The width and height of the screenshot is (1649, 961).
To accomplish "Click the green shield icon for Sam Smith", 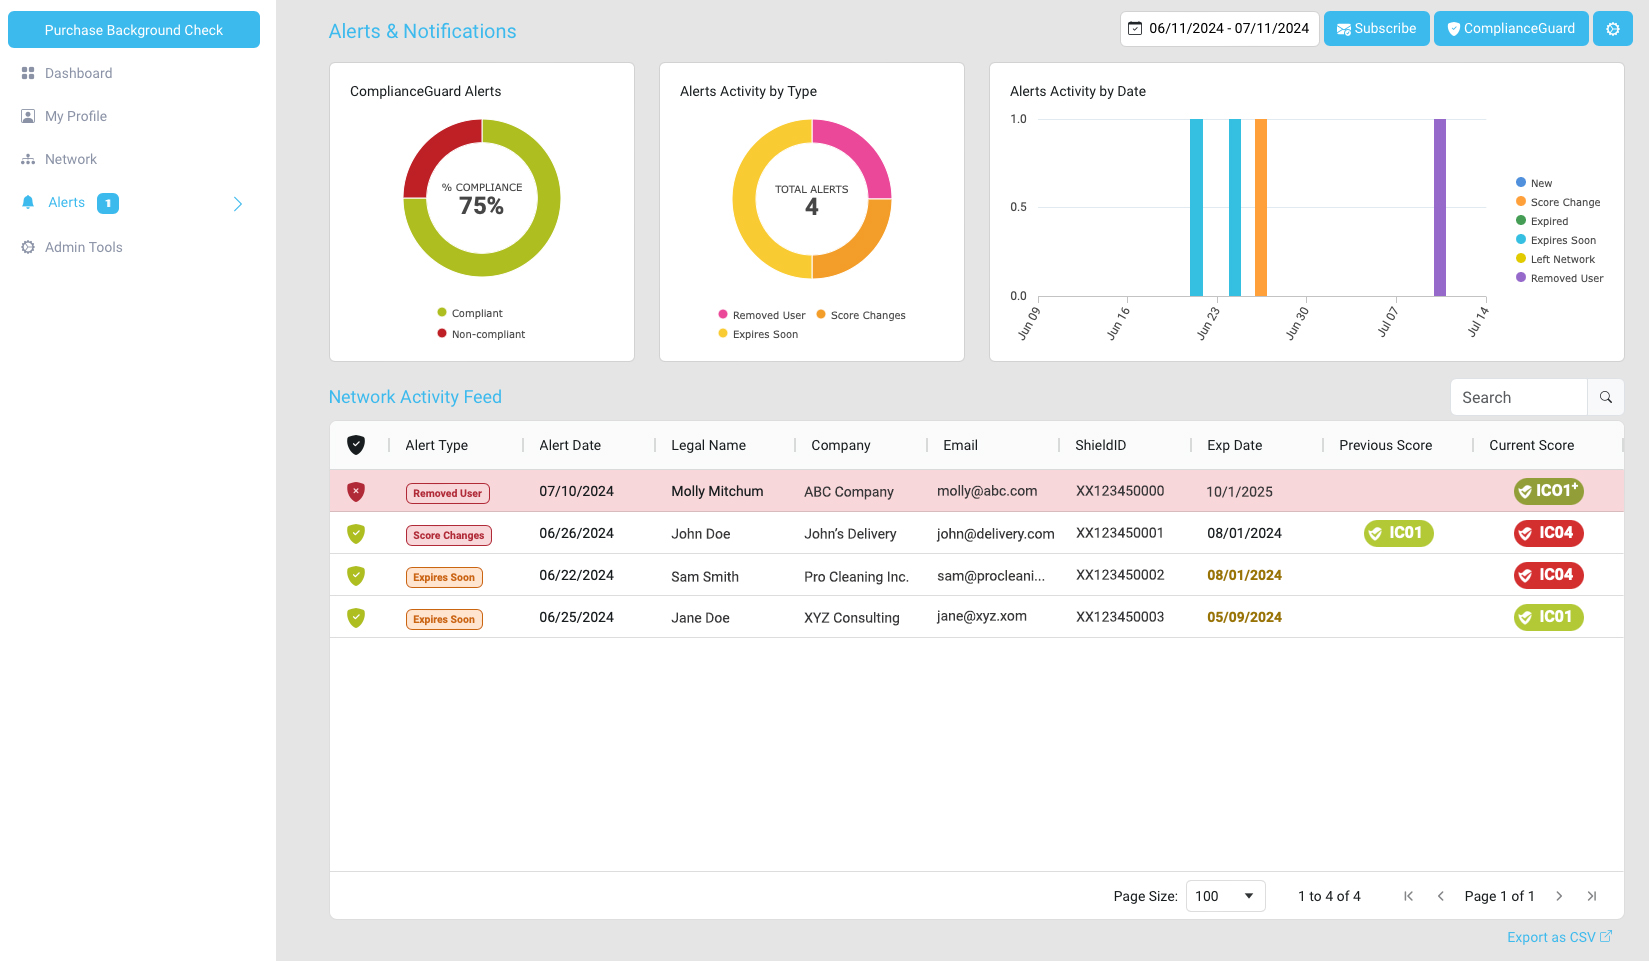I will 356,575.
